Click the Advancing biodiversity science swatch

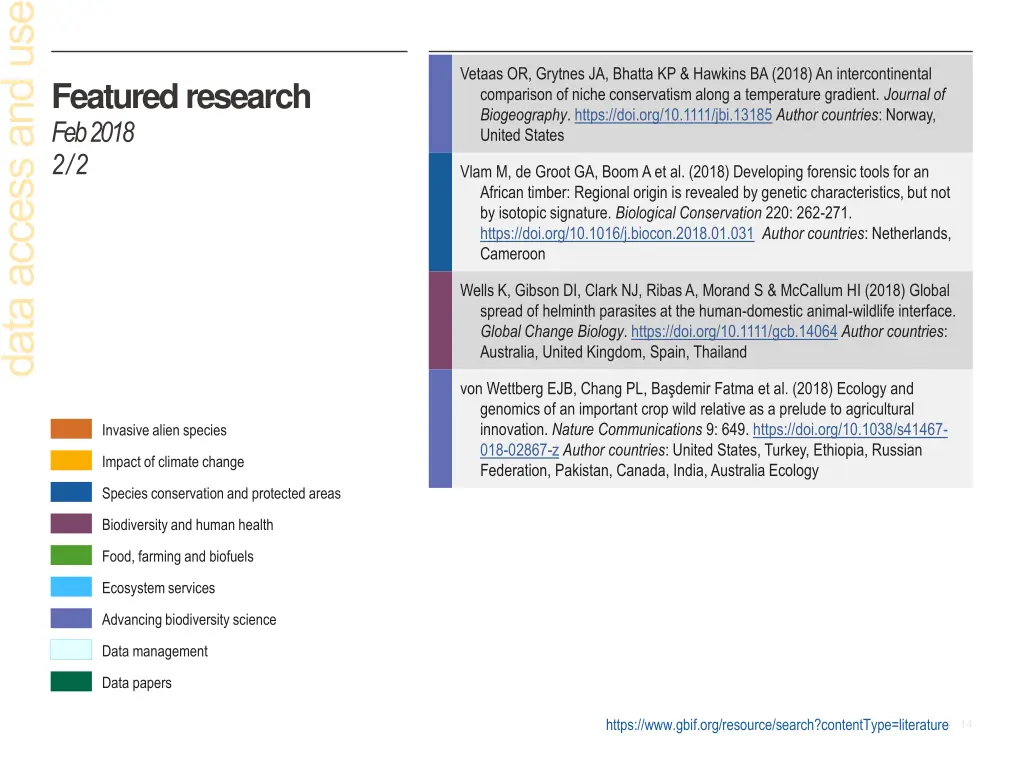point(71,618)
